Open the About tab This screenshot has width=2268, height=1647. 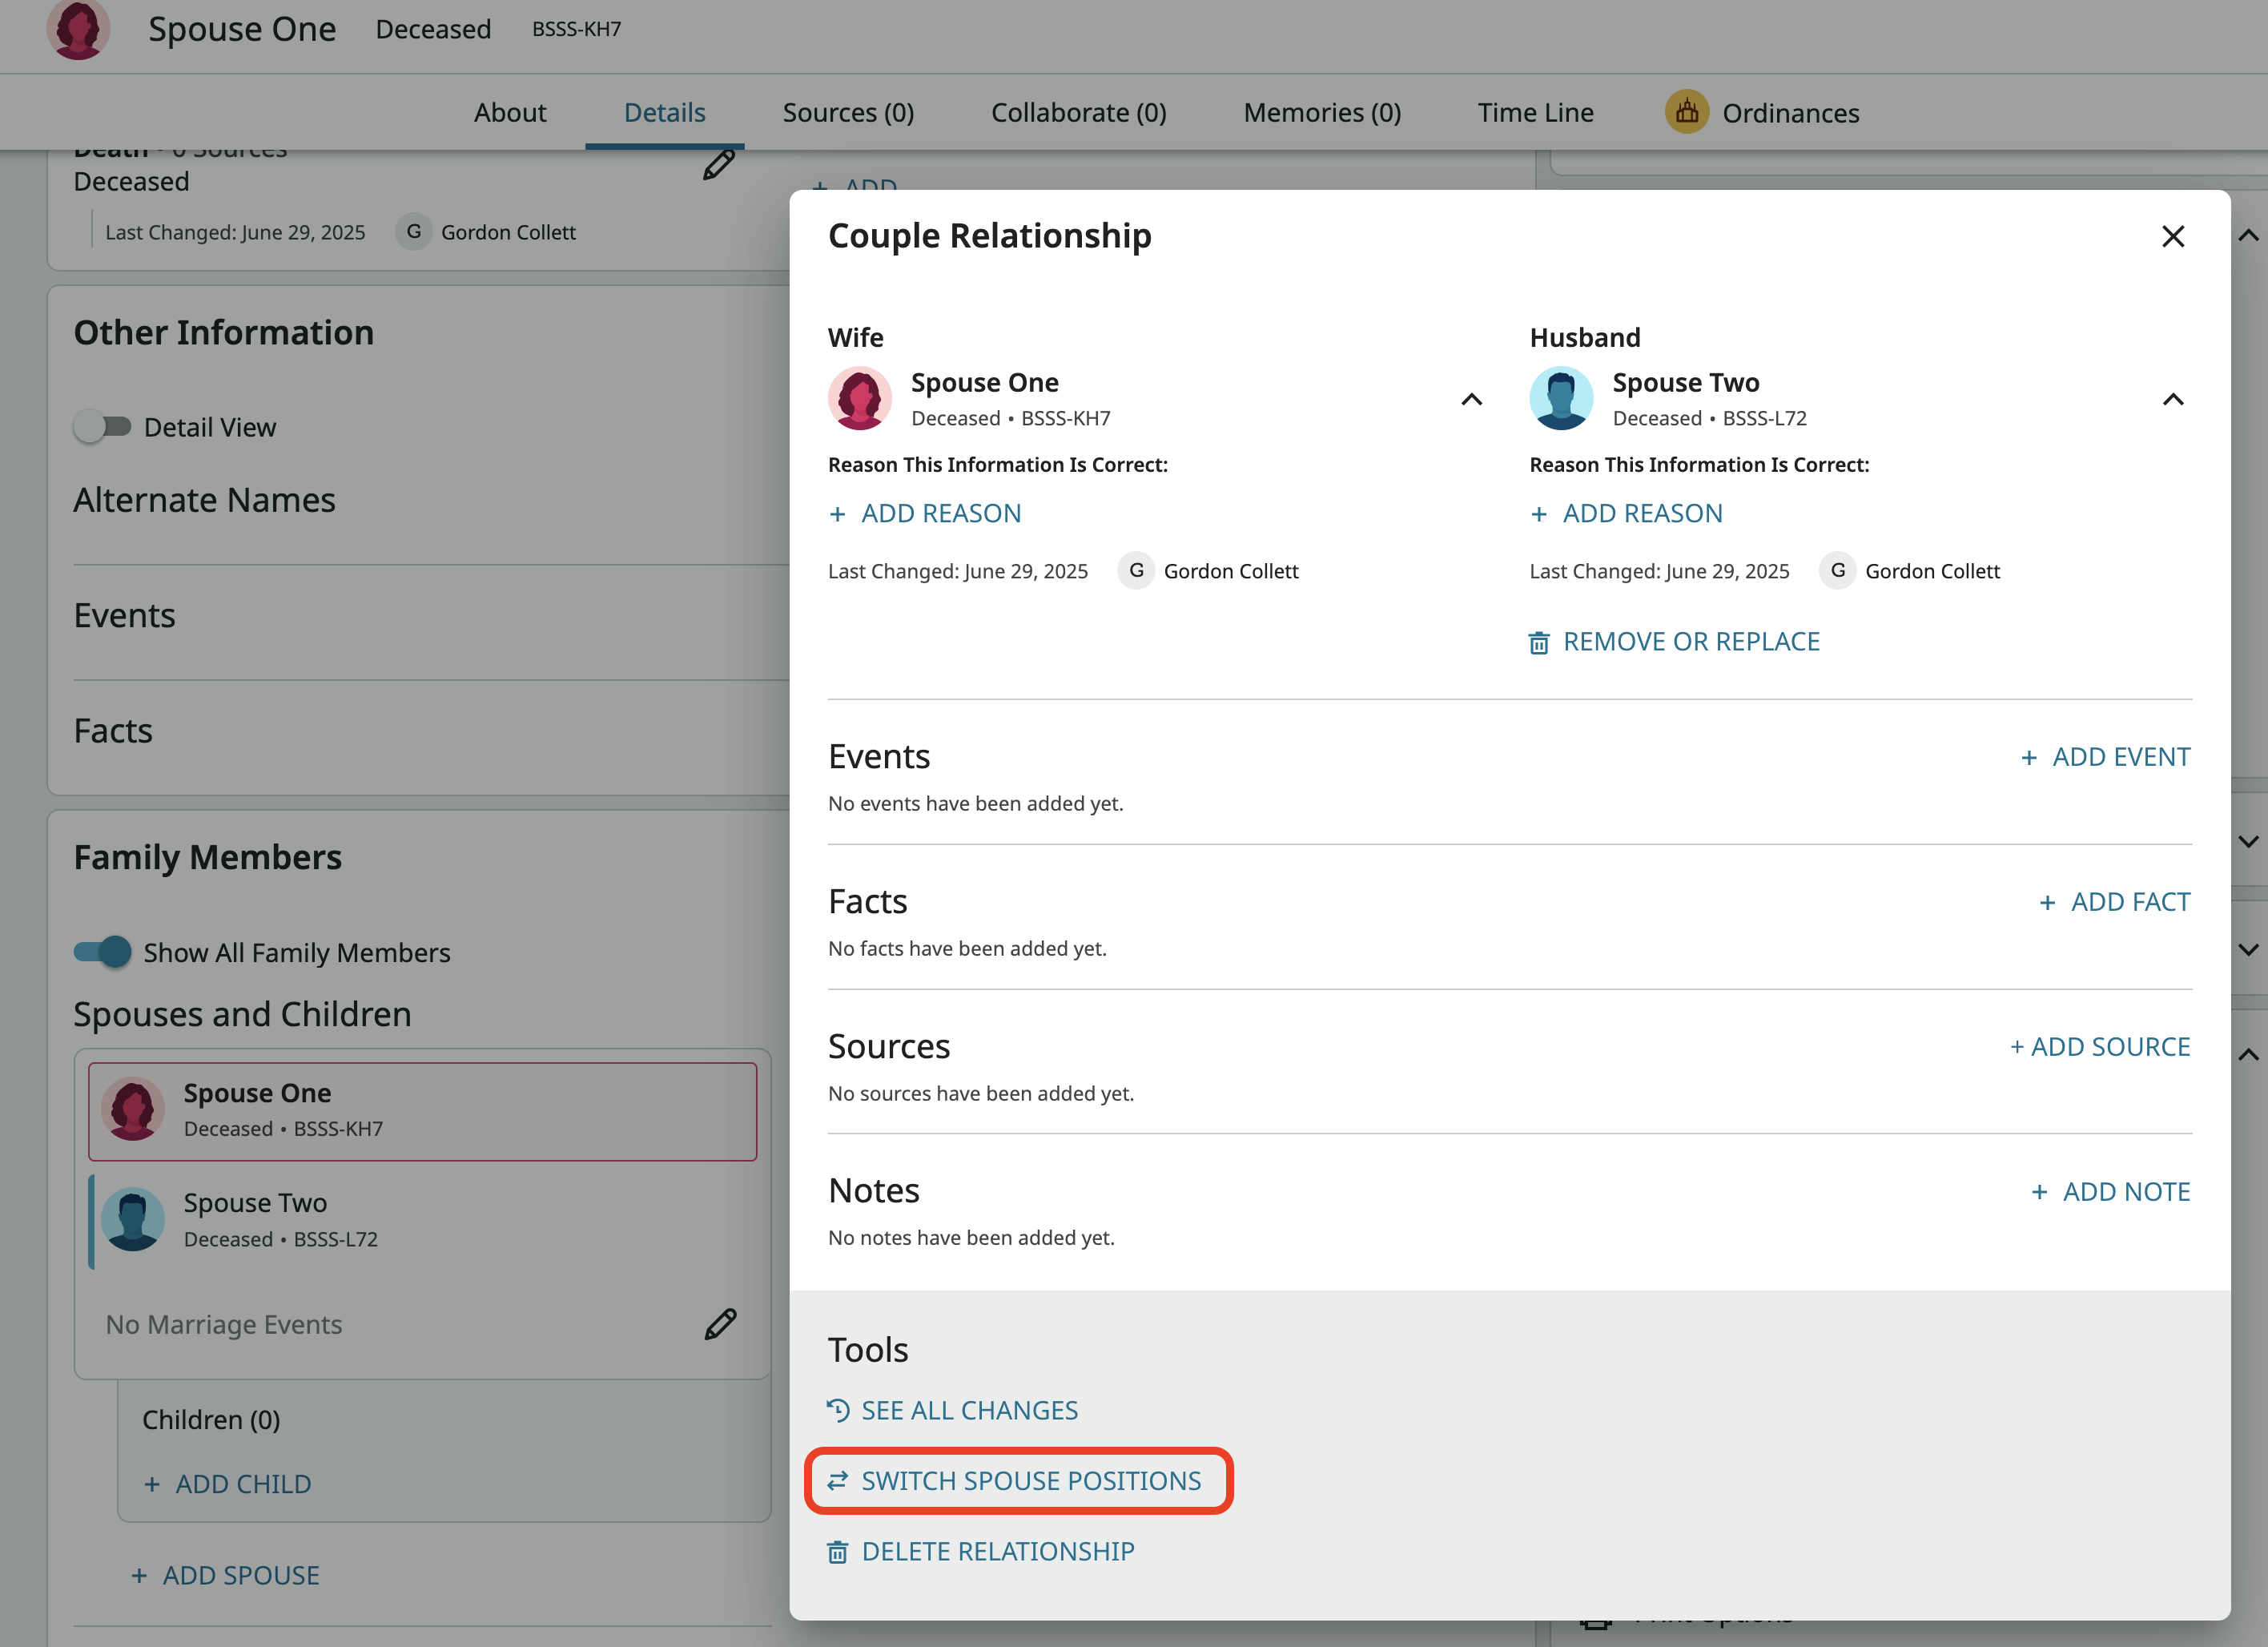pyautogui.click(x=510, y=112)
